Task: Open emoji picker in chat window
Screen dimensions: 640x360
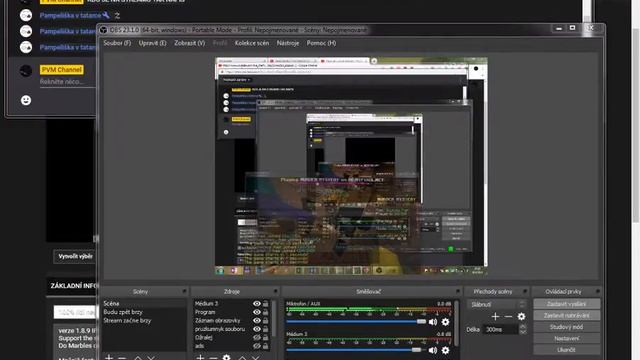Action: 26,100
